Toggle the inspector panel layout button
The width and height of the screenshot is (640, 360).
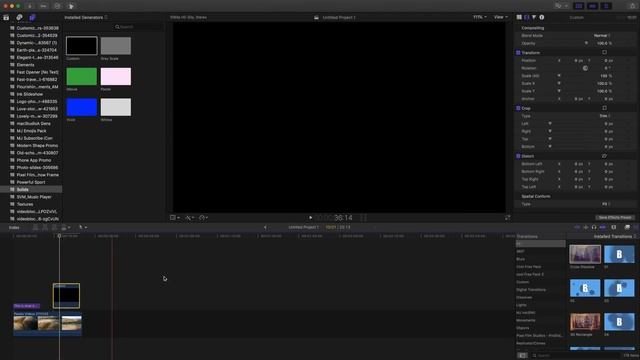point(607,6)
